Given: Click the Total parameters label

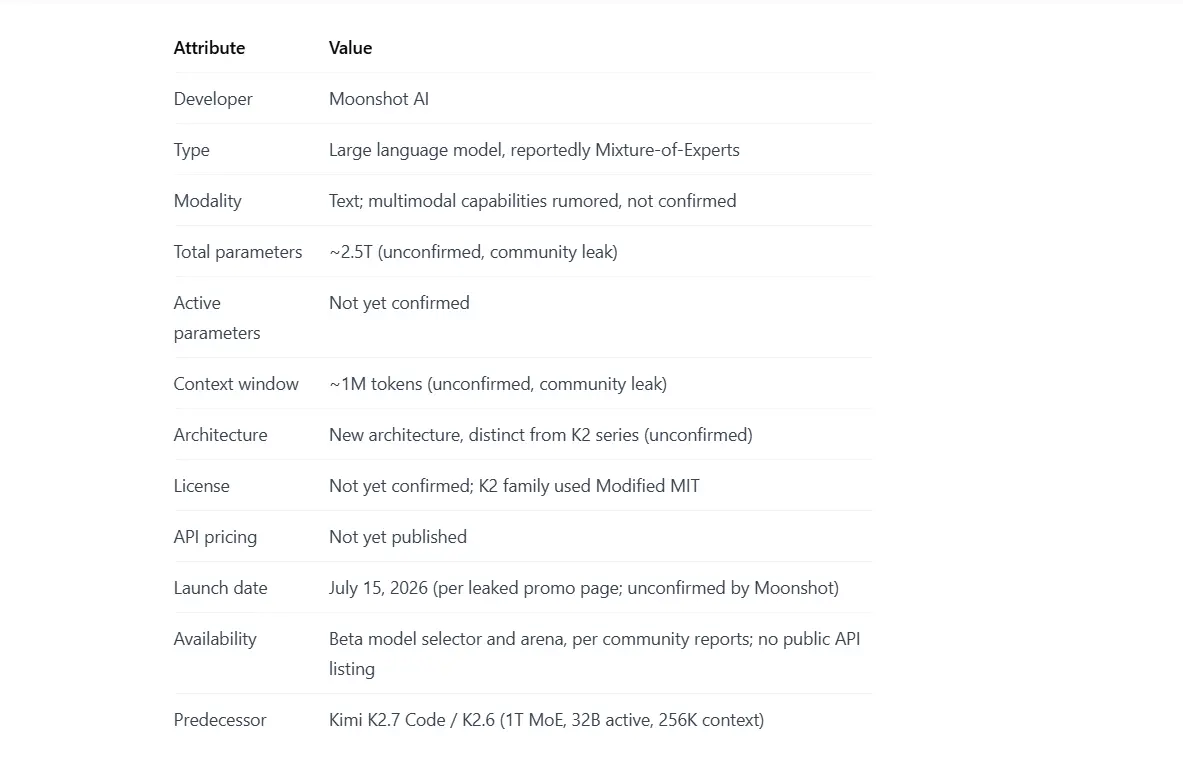Looking at the screenshot, I should pyautogui.click(x=238, y=252).
